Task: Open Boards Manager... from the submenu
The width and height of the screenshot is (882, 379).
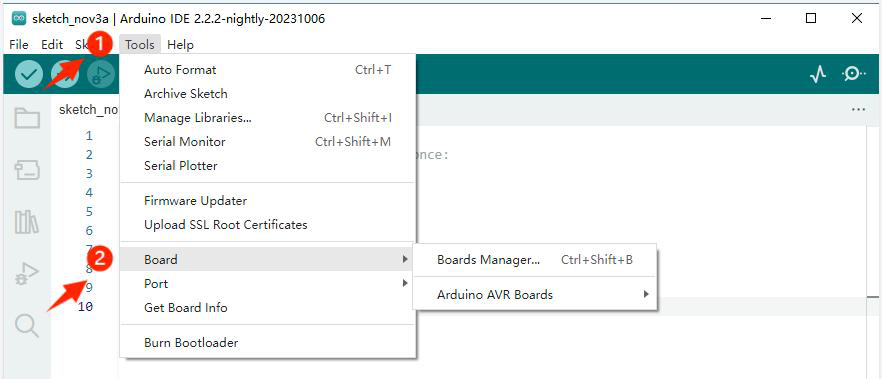Action: click(535, 260)
